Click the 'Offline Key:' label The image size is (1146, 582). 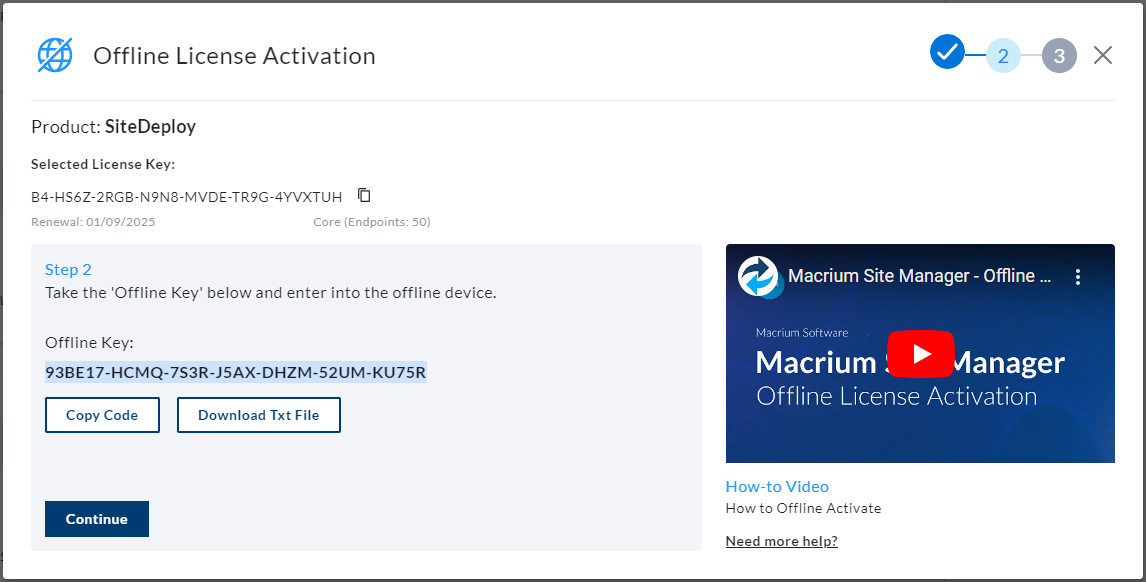[89, 343]
